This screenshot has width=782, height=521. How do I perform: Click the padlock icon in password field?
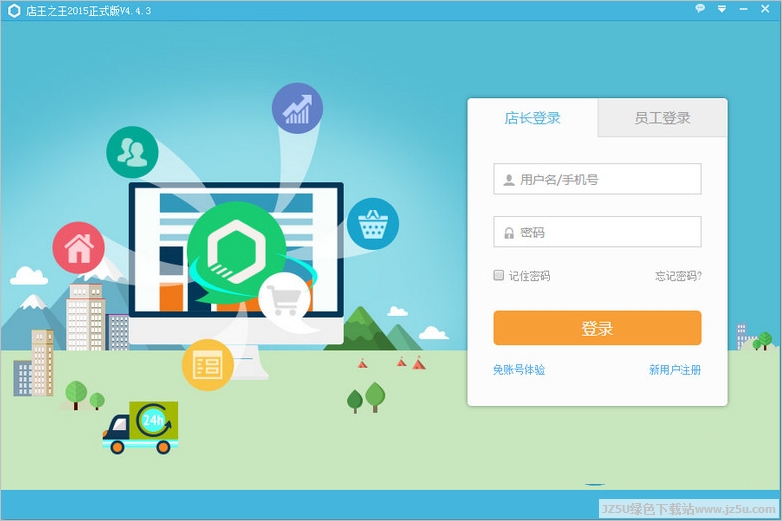point(509,233)
